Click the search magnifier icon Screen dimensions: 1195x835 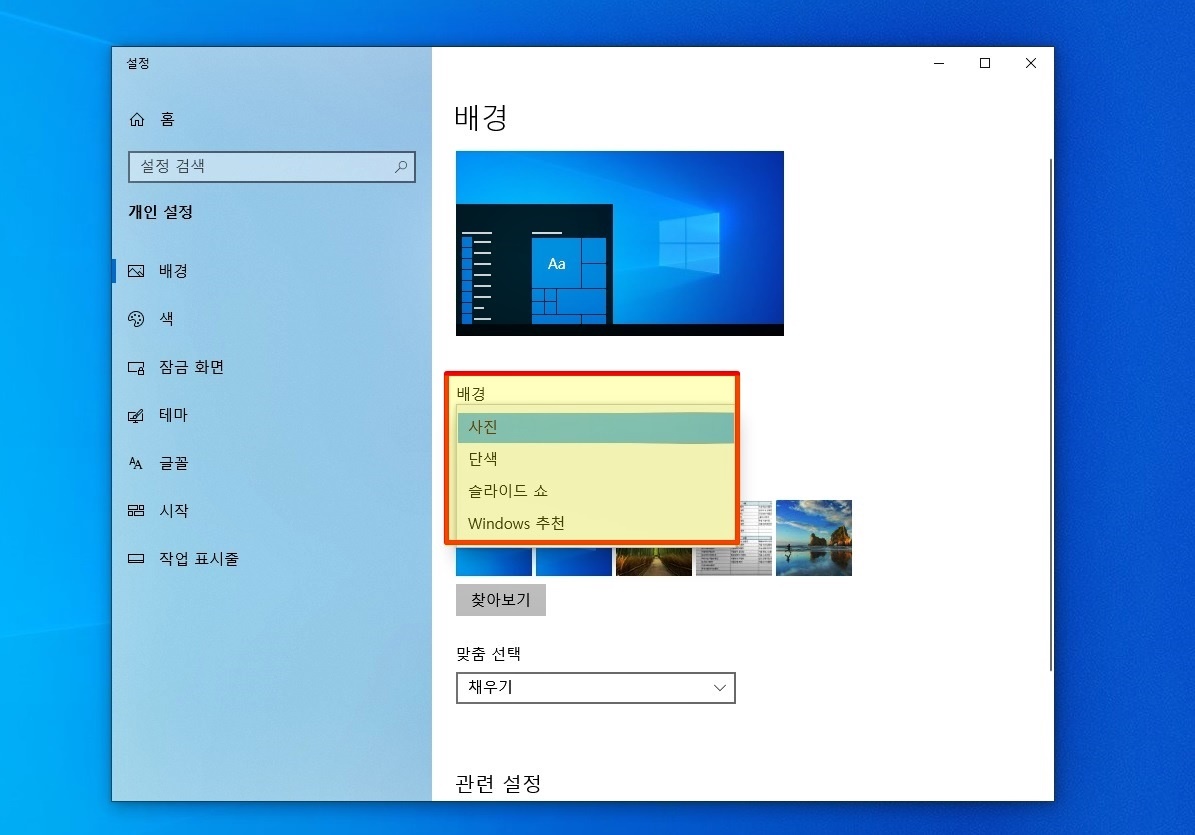(401, 166)
